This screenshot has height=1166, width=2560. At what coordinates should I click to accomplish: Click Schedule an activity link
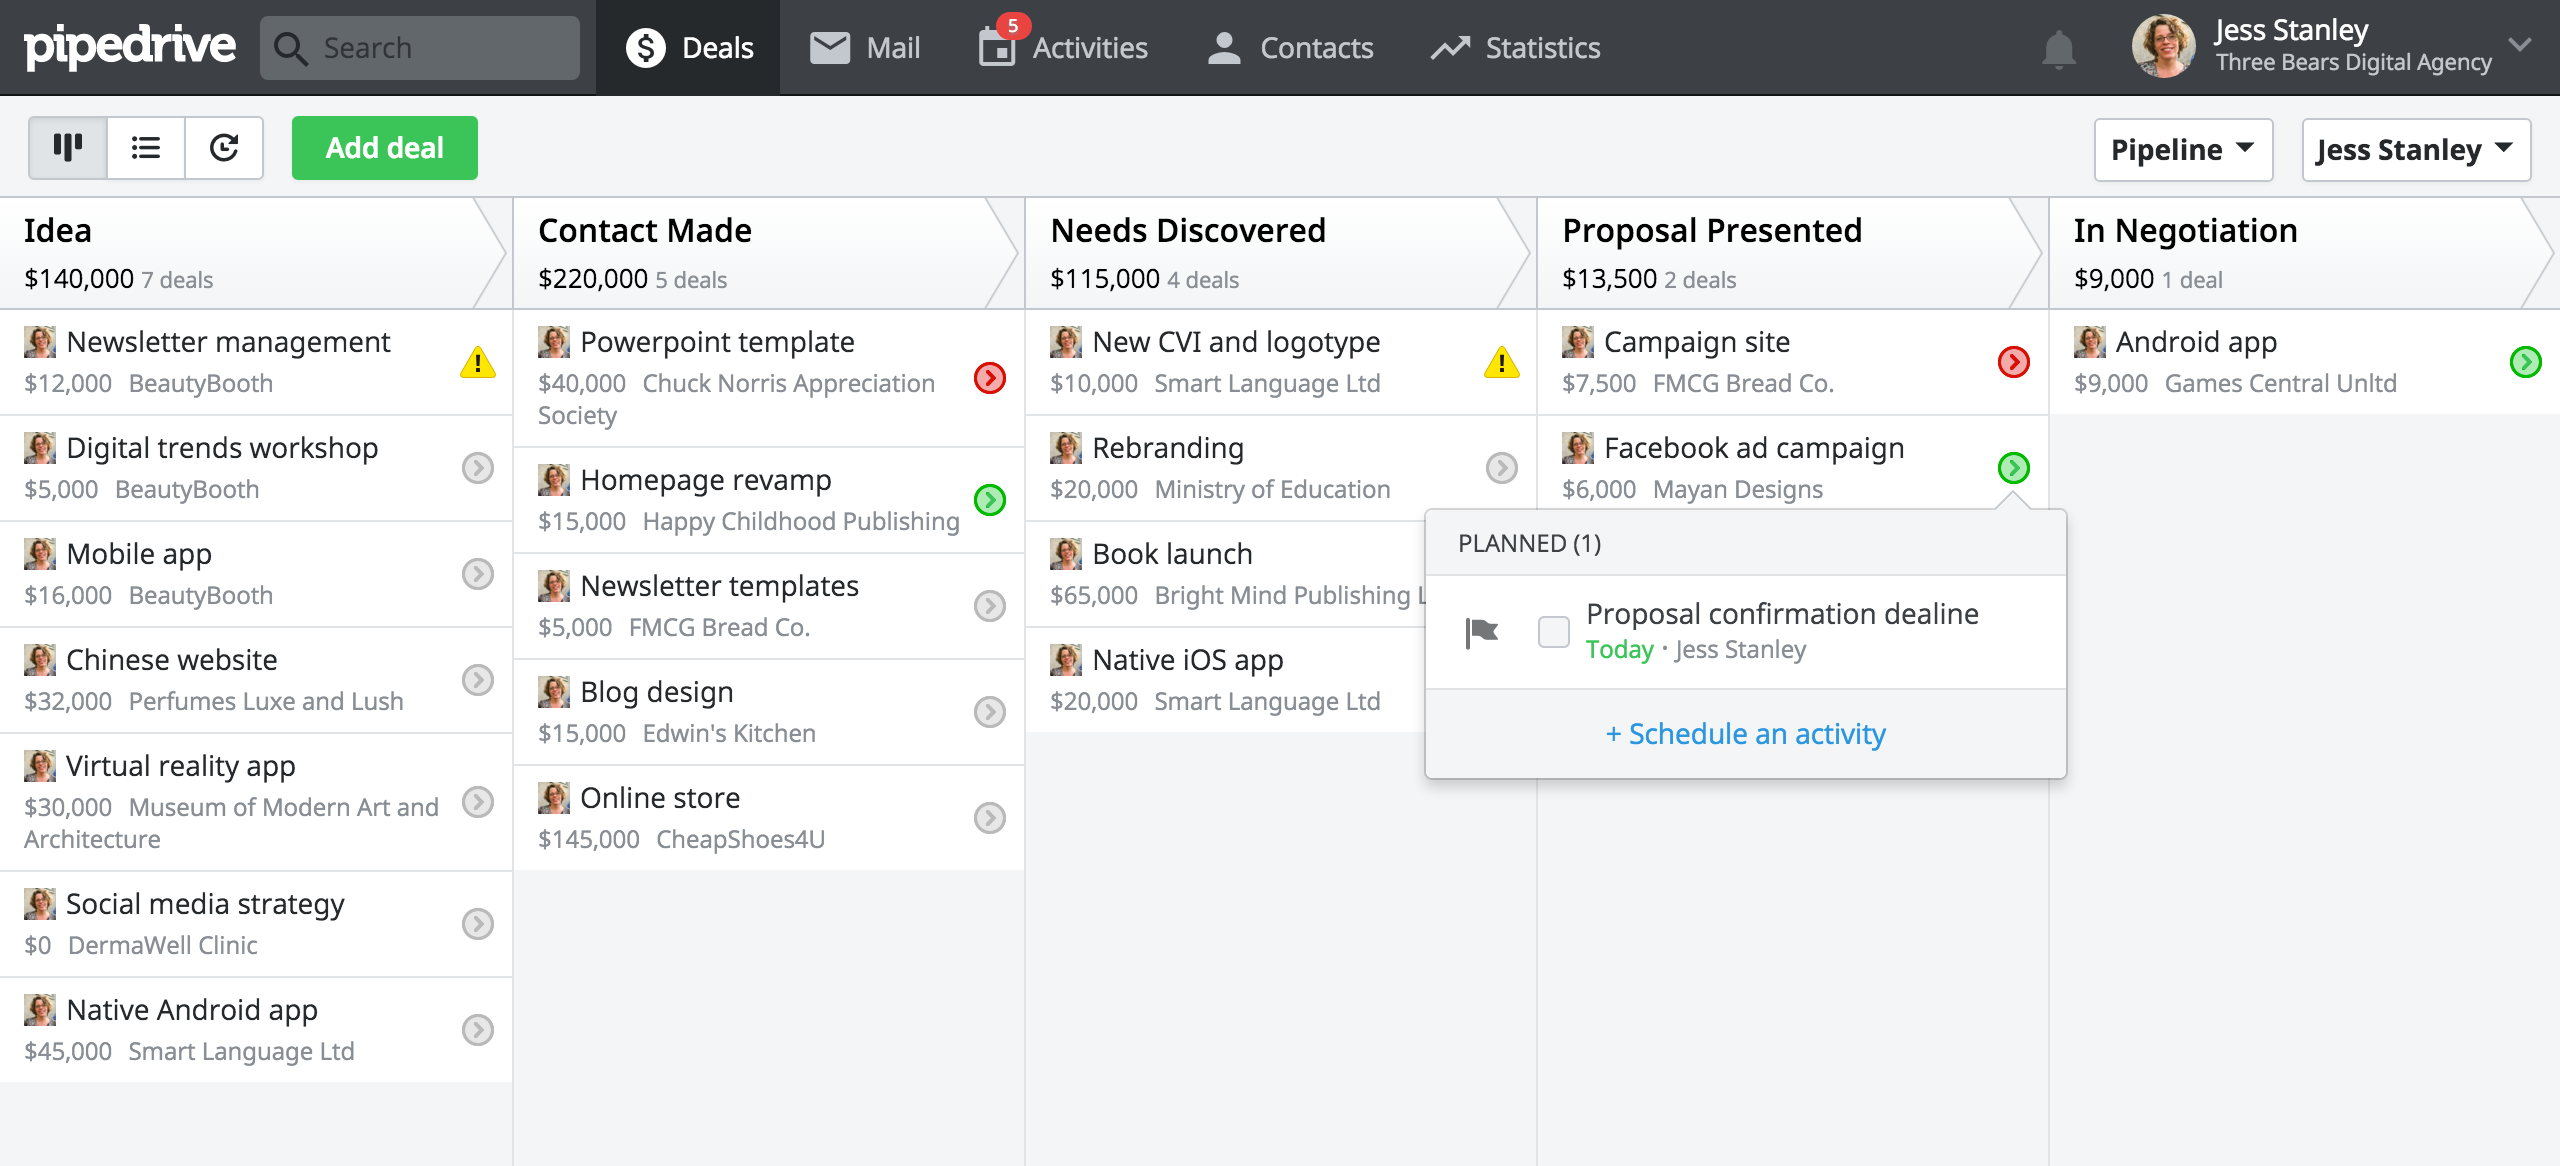1745,734
